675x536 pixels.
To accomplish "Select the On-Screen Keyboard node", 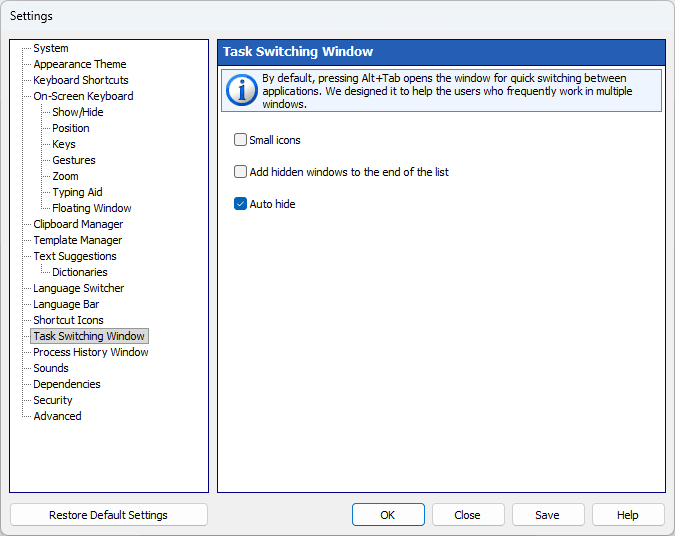I will [84, 96].
